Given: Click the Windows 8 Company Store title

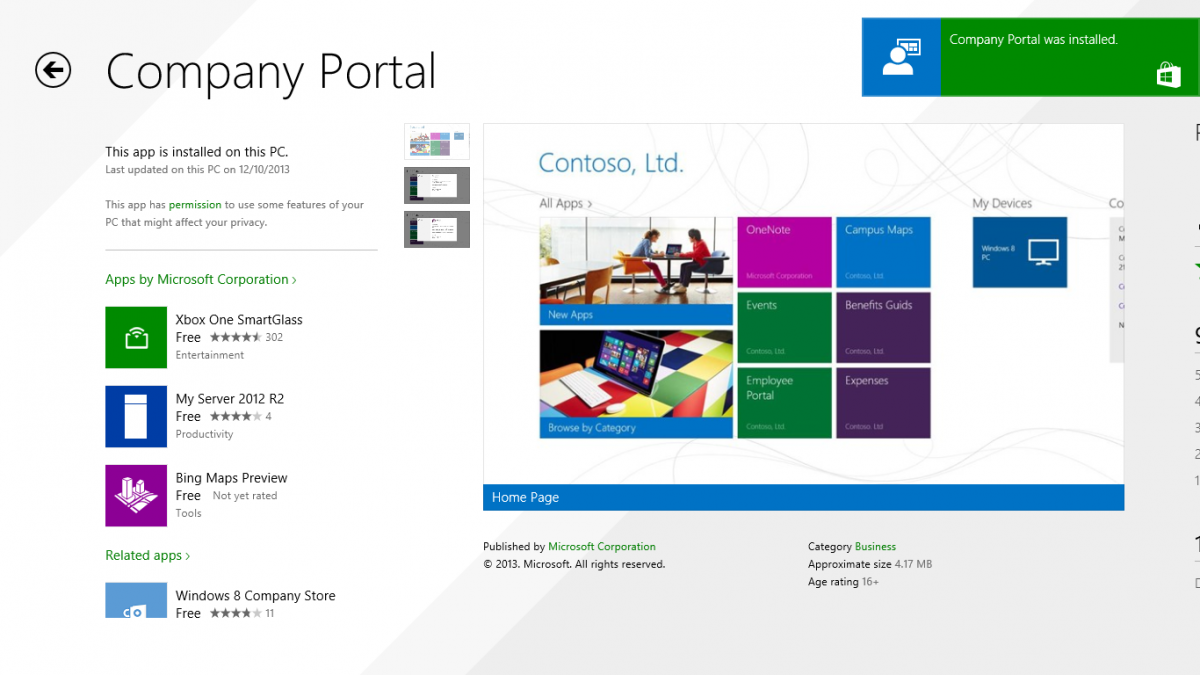Looking at the screenshot, I should pos(255,596).
